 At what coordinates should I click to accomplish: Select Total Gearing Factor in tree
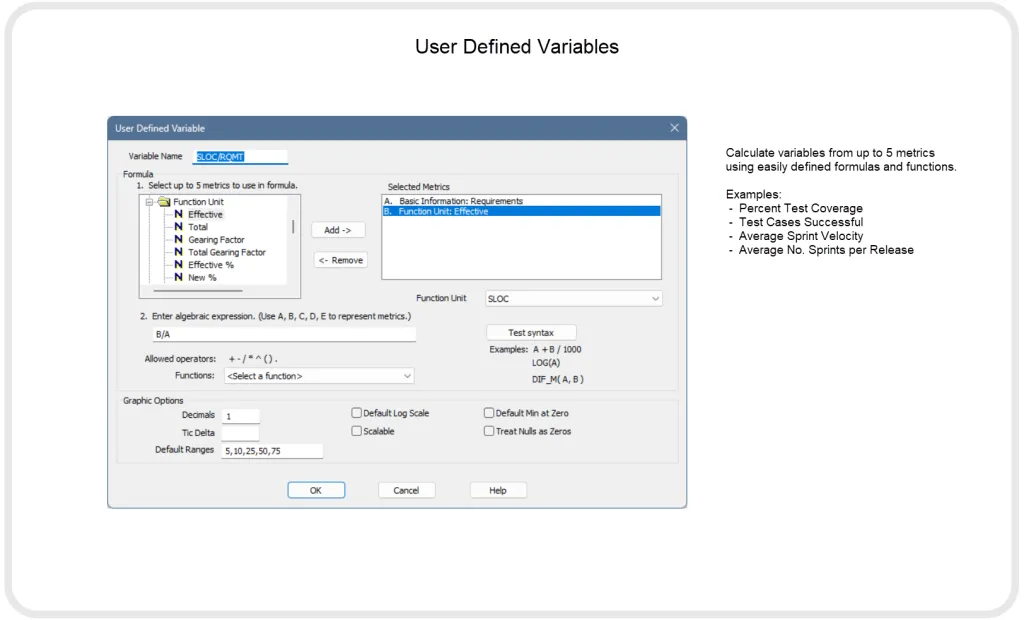coord(227,252)
